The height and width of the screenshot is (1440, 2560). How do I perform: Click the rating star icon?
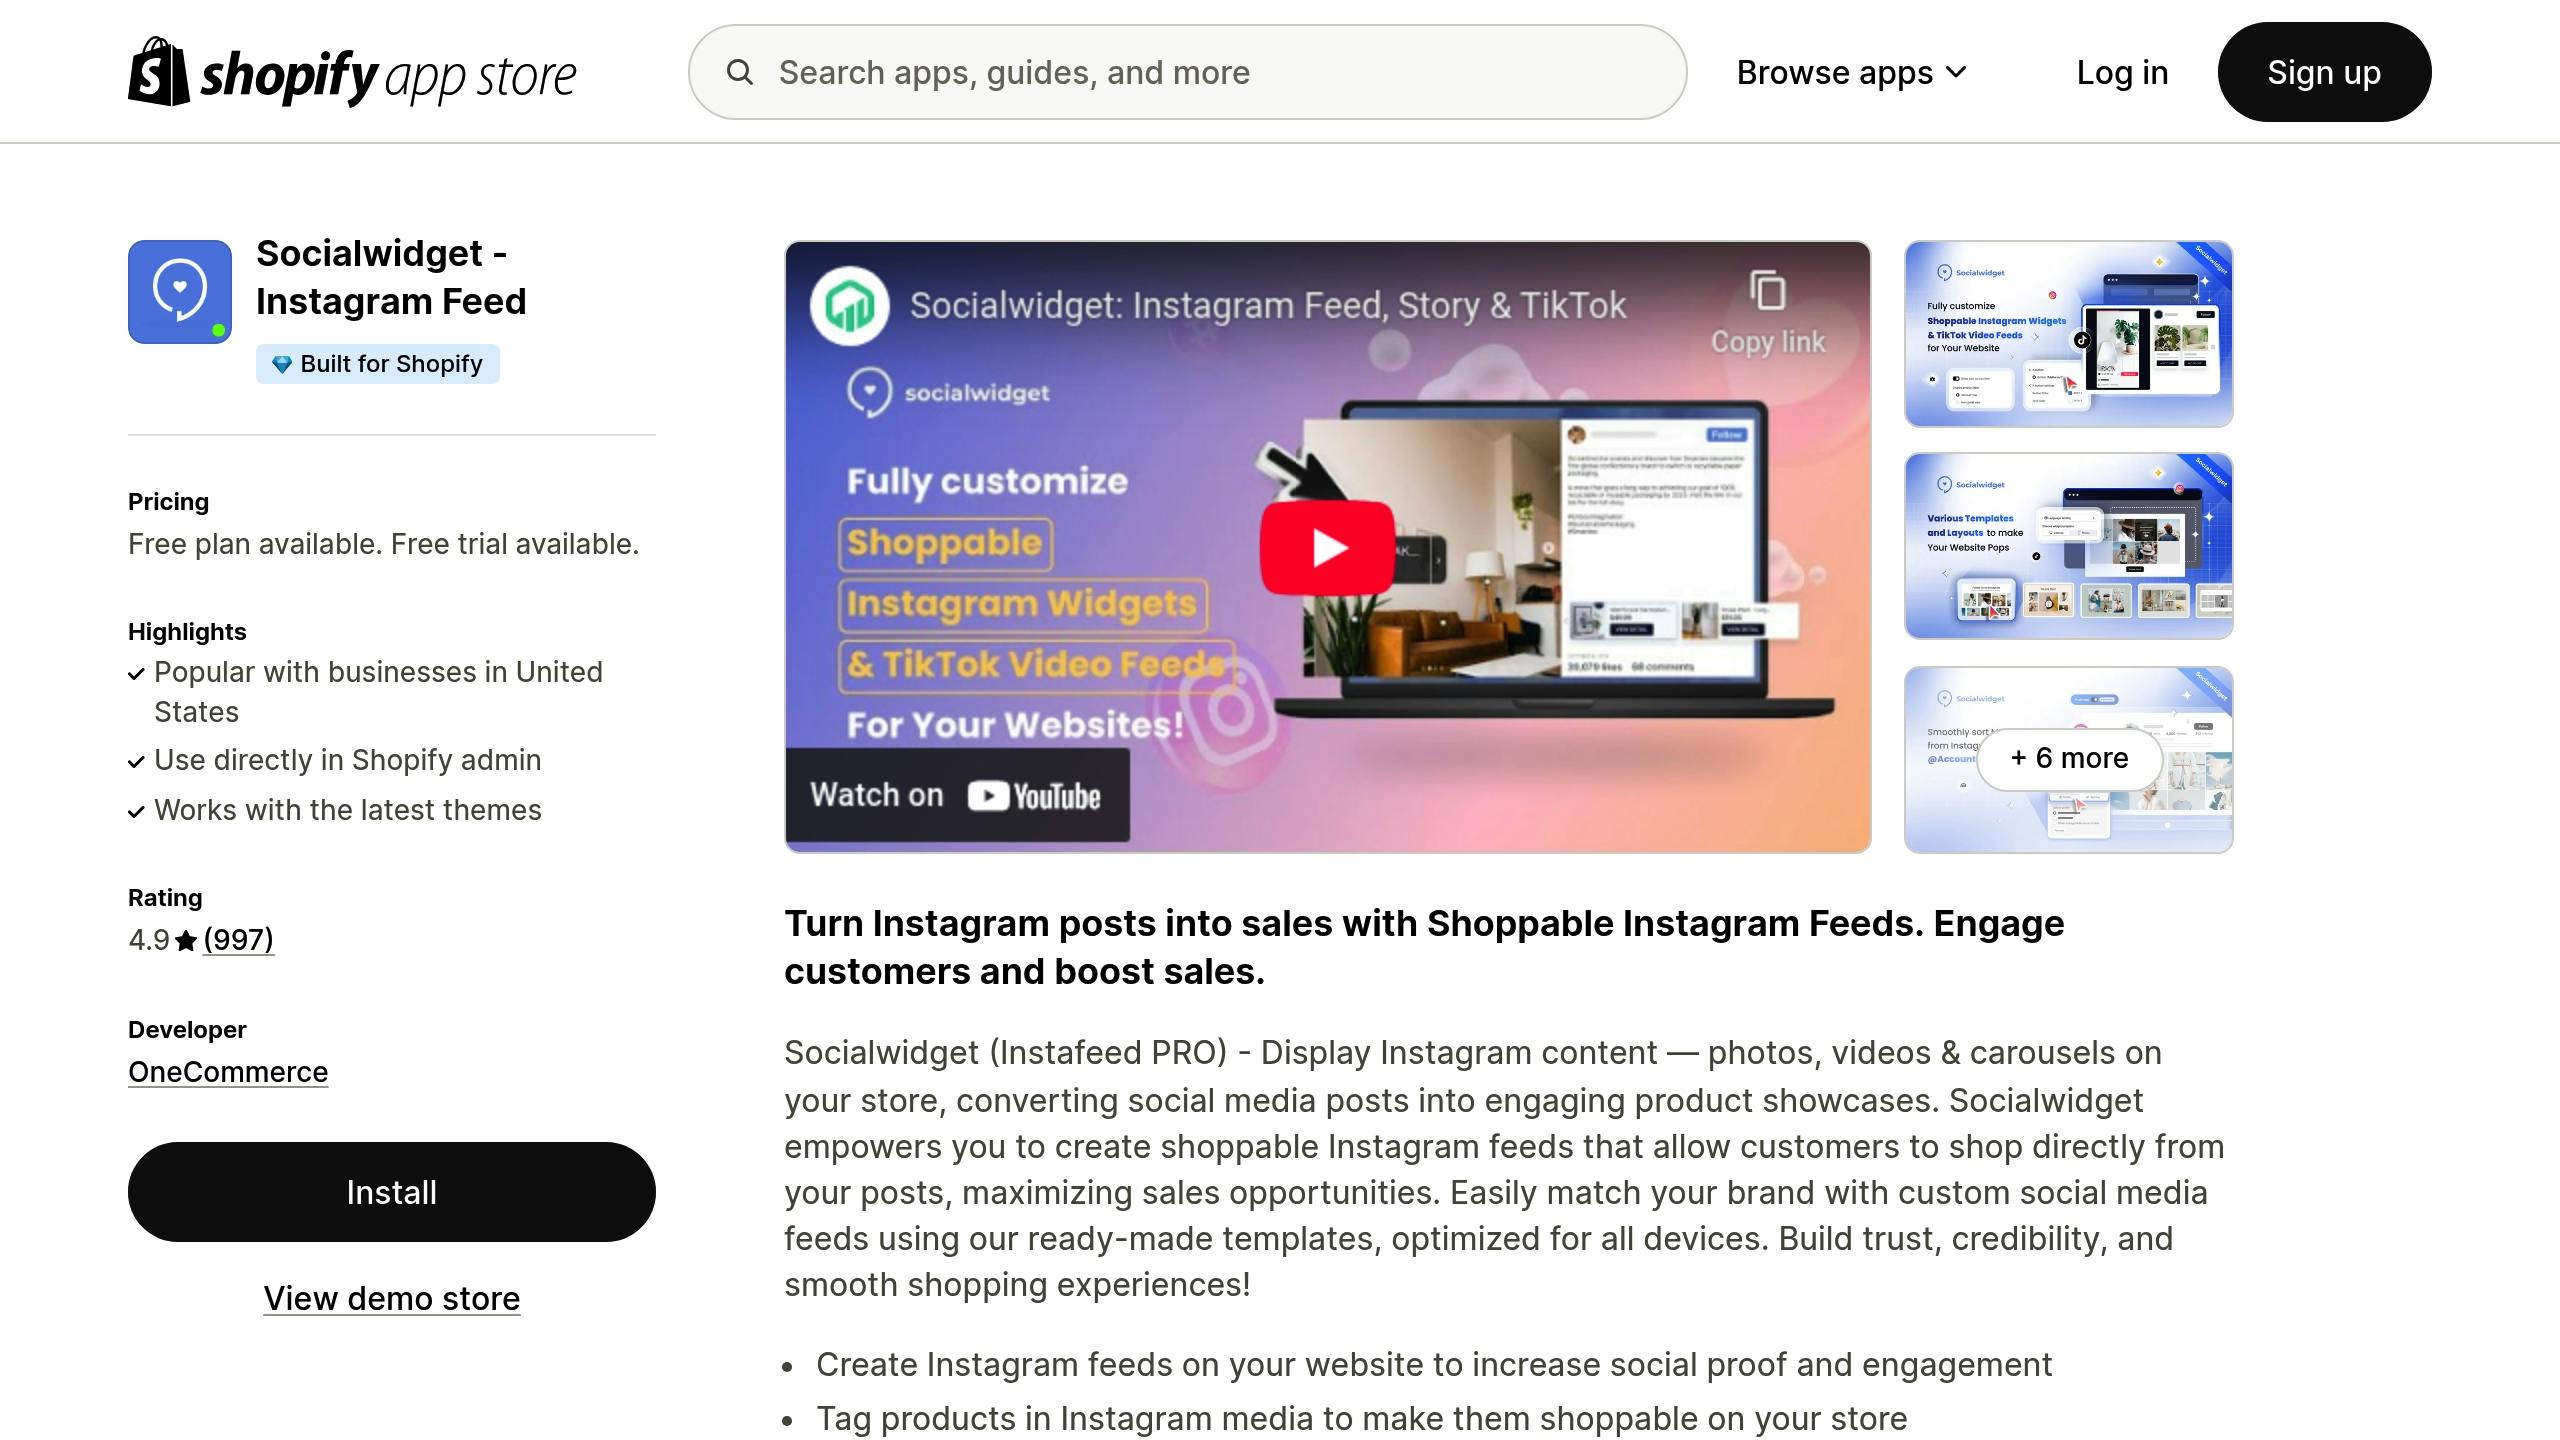[186, 940]
